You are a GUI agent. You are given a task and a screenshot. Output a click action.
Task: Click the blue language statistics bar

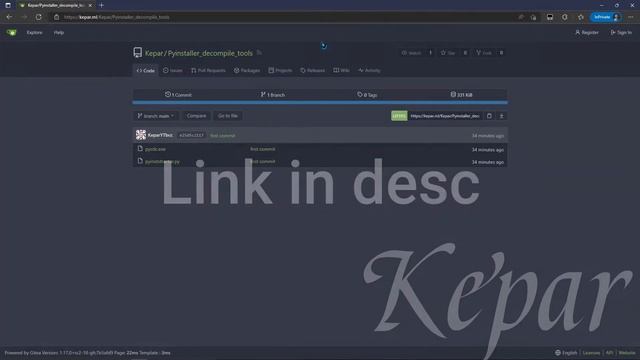pyautogui.click(x=320, y=102)
